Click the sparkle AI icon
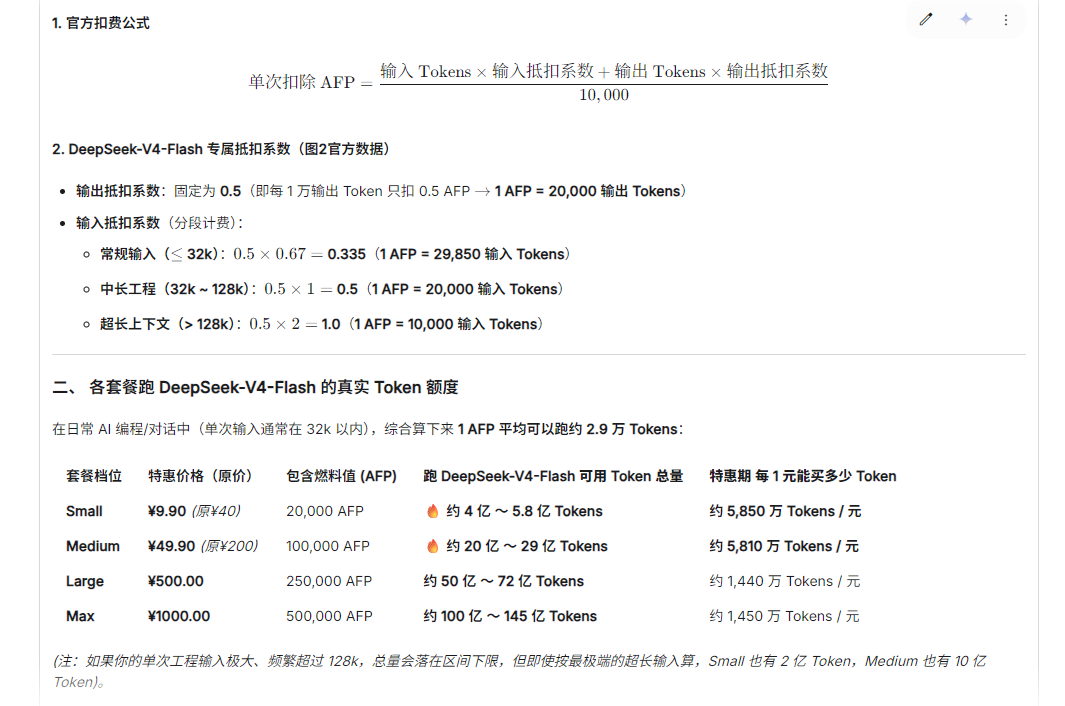 (966, 20)
